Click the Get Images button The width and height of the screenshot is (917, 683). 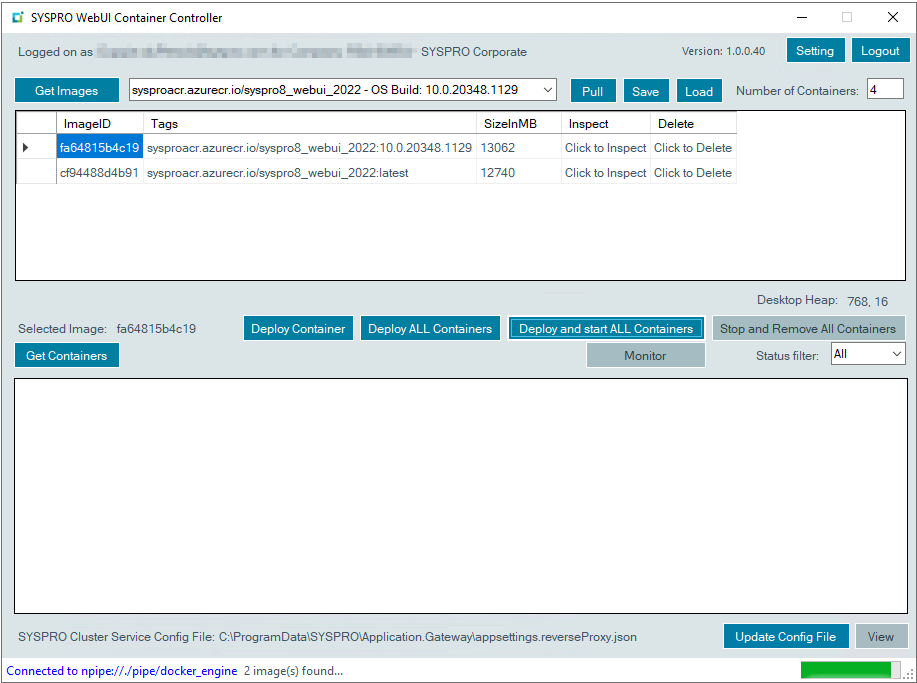(67, 91)
